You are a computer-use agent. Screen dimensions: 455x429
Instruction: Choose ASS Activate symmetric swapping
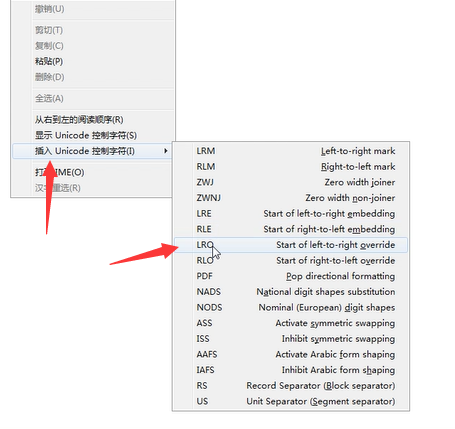pos(291,323)
